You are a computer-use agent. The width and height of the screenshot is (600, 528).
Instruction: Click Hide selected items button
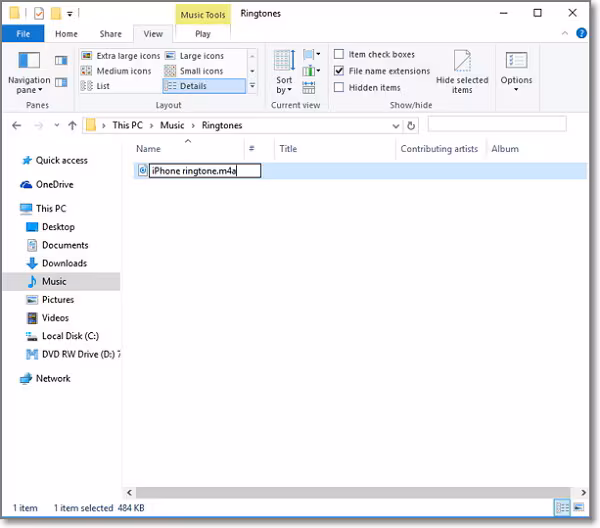[x=462, y=72]
